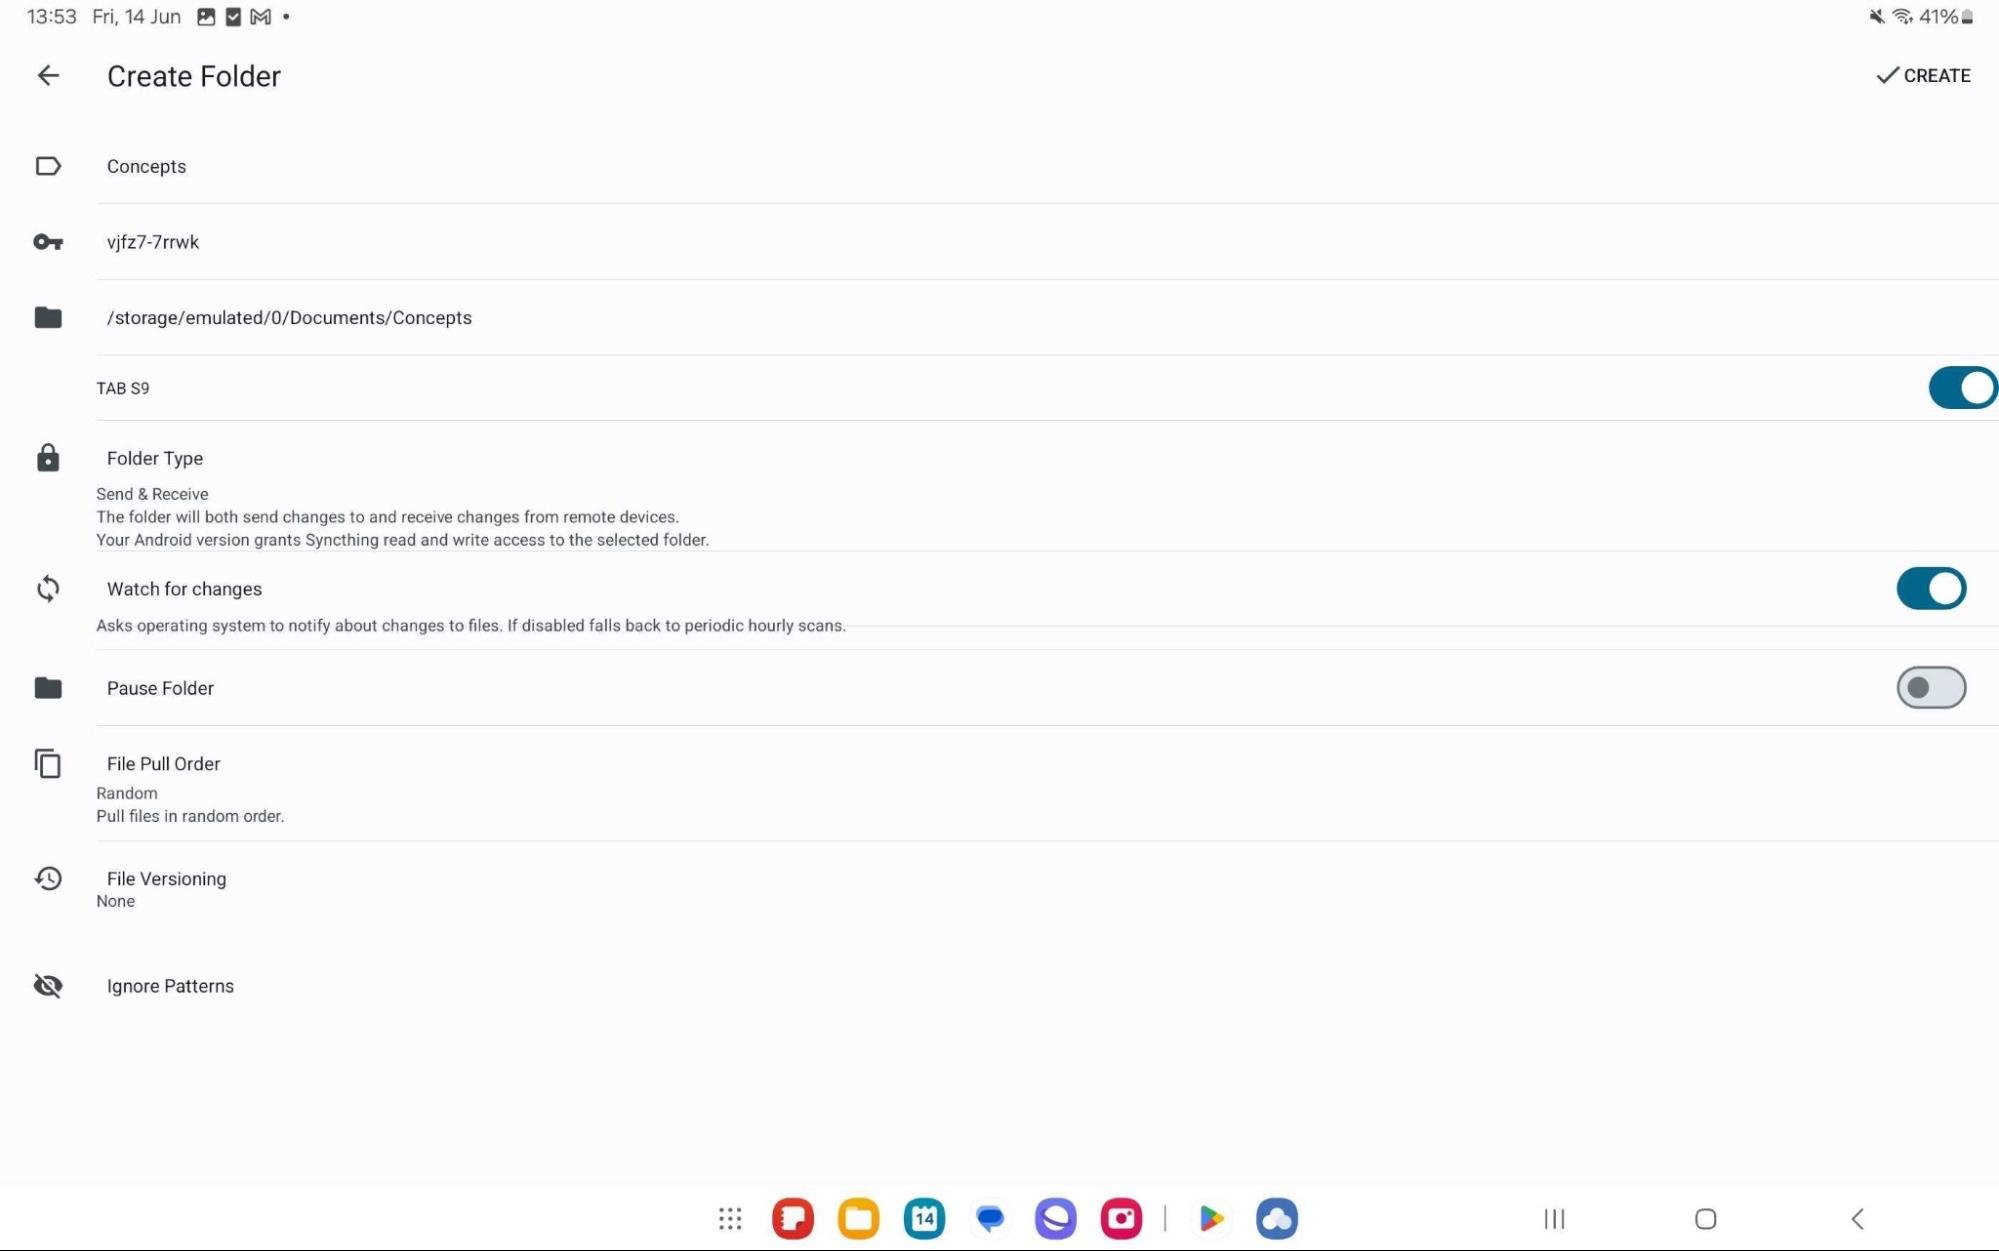Click the Create Folder title

194,76
